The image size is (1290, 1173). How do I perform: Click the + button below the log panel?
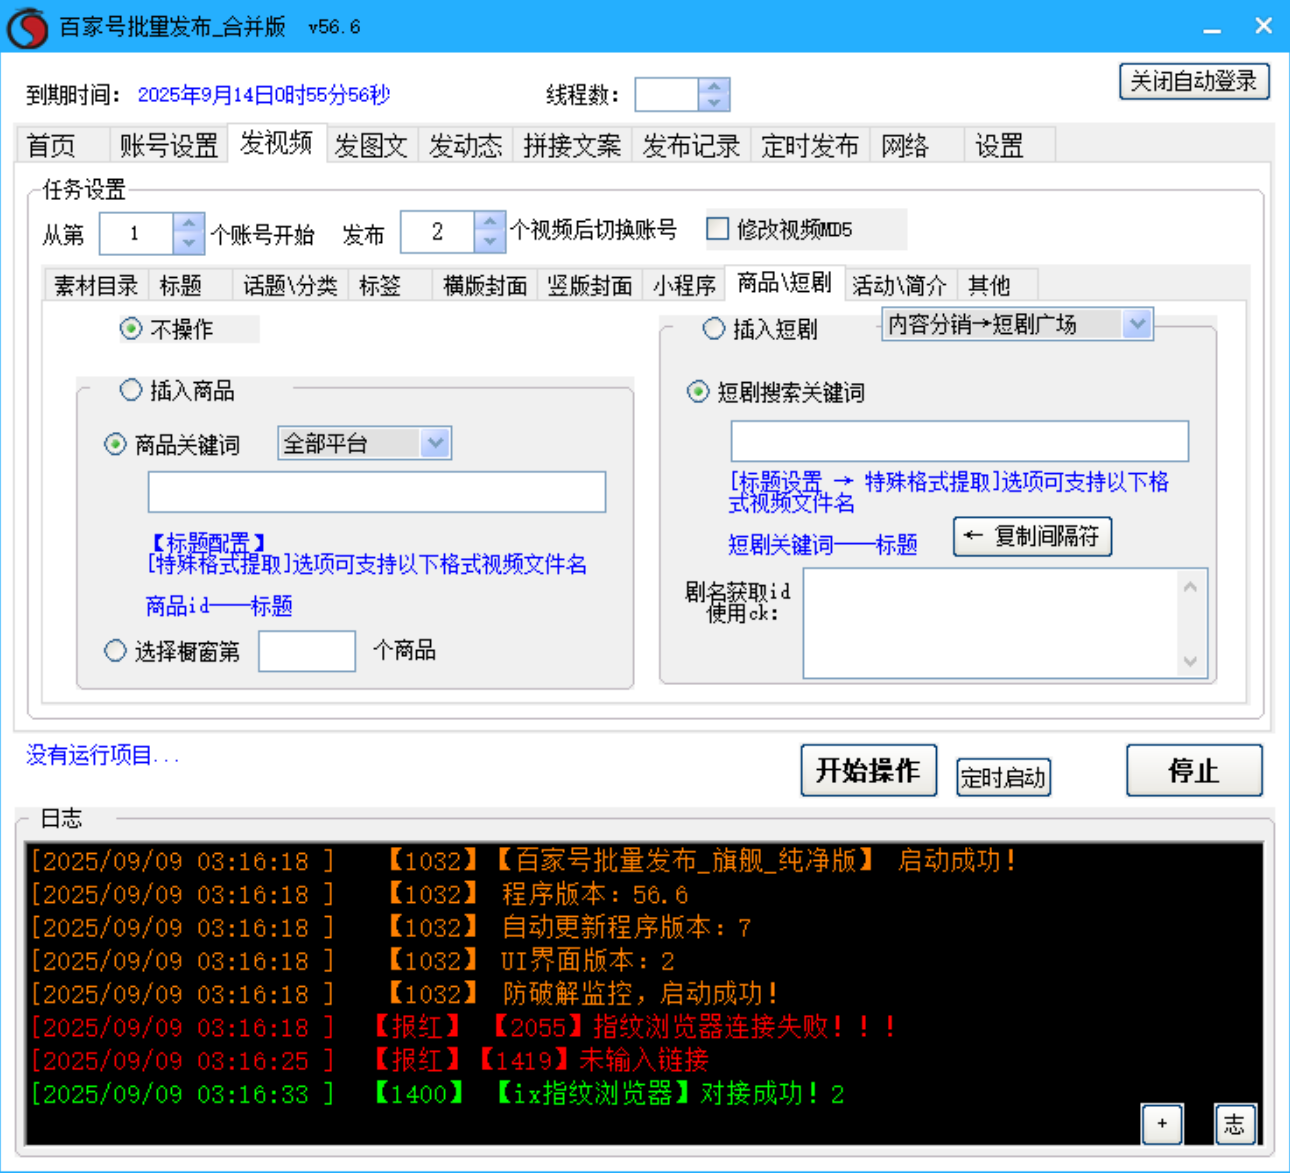[1162, 1125]
